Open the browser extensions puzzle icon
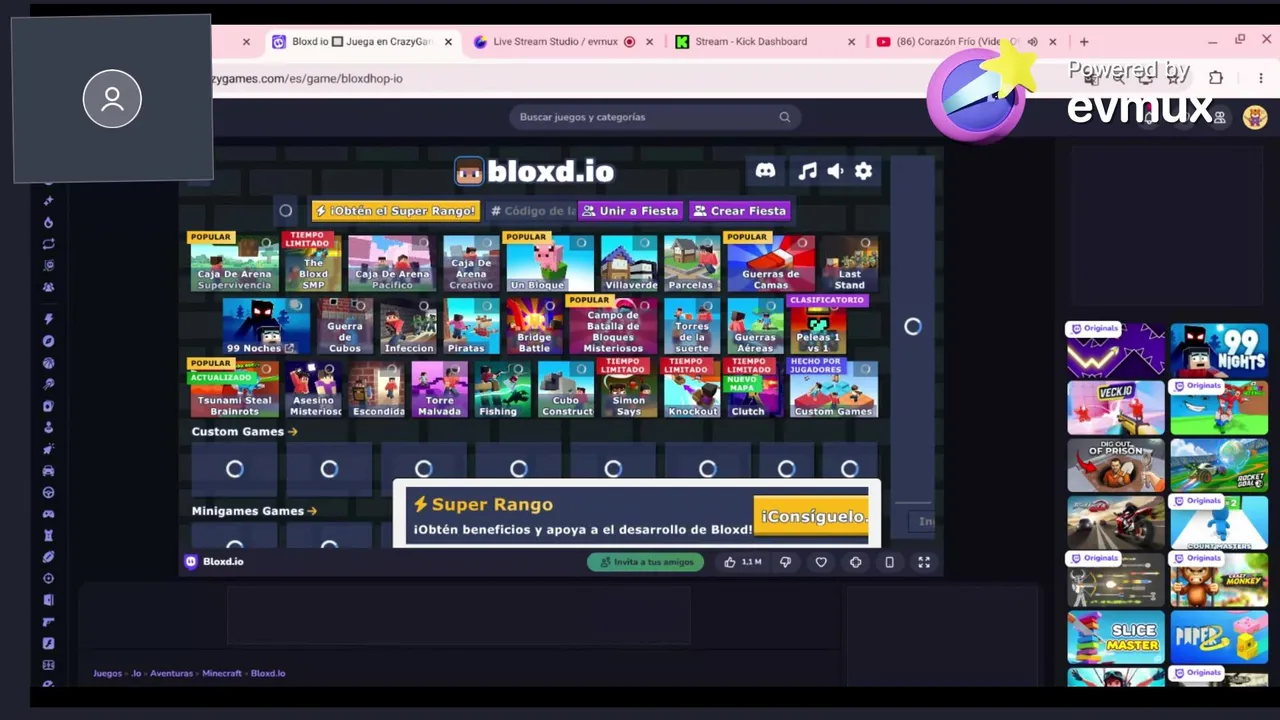 [x=1216, y=78]
